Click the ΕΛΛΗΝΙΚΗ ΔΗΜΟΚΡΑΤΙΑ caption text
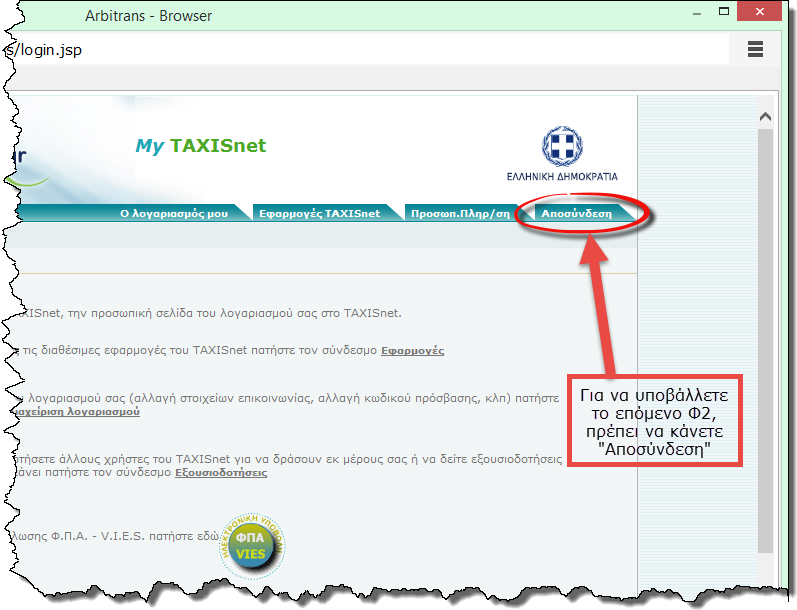The width and height of the screenshot is (797, 610). click(562, 177)
